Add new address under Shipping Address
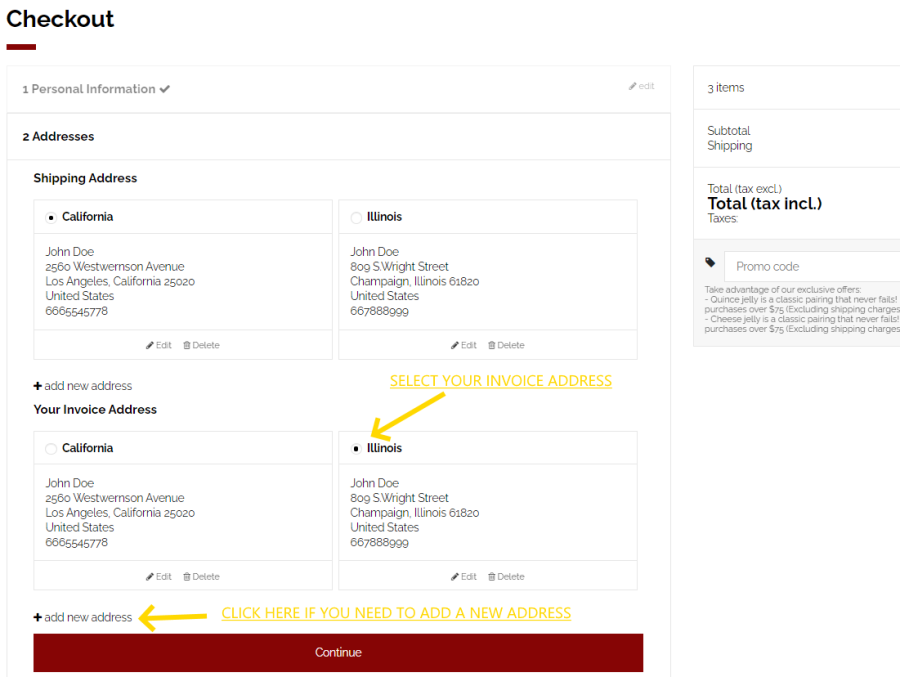900x677 pixels. (83, 386)
